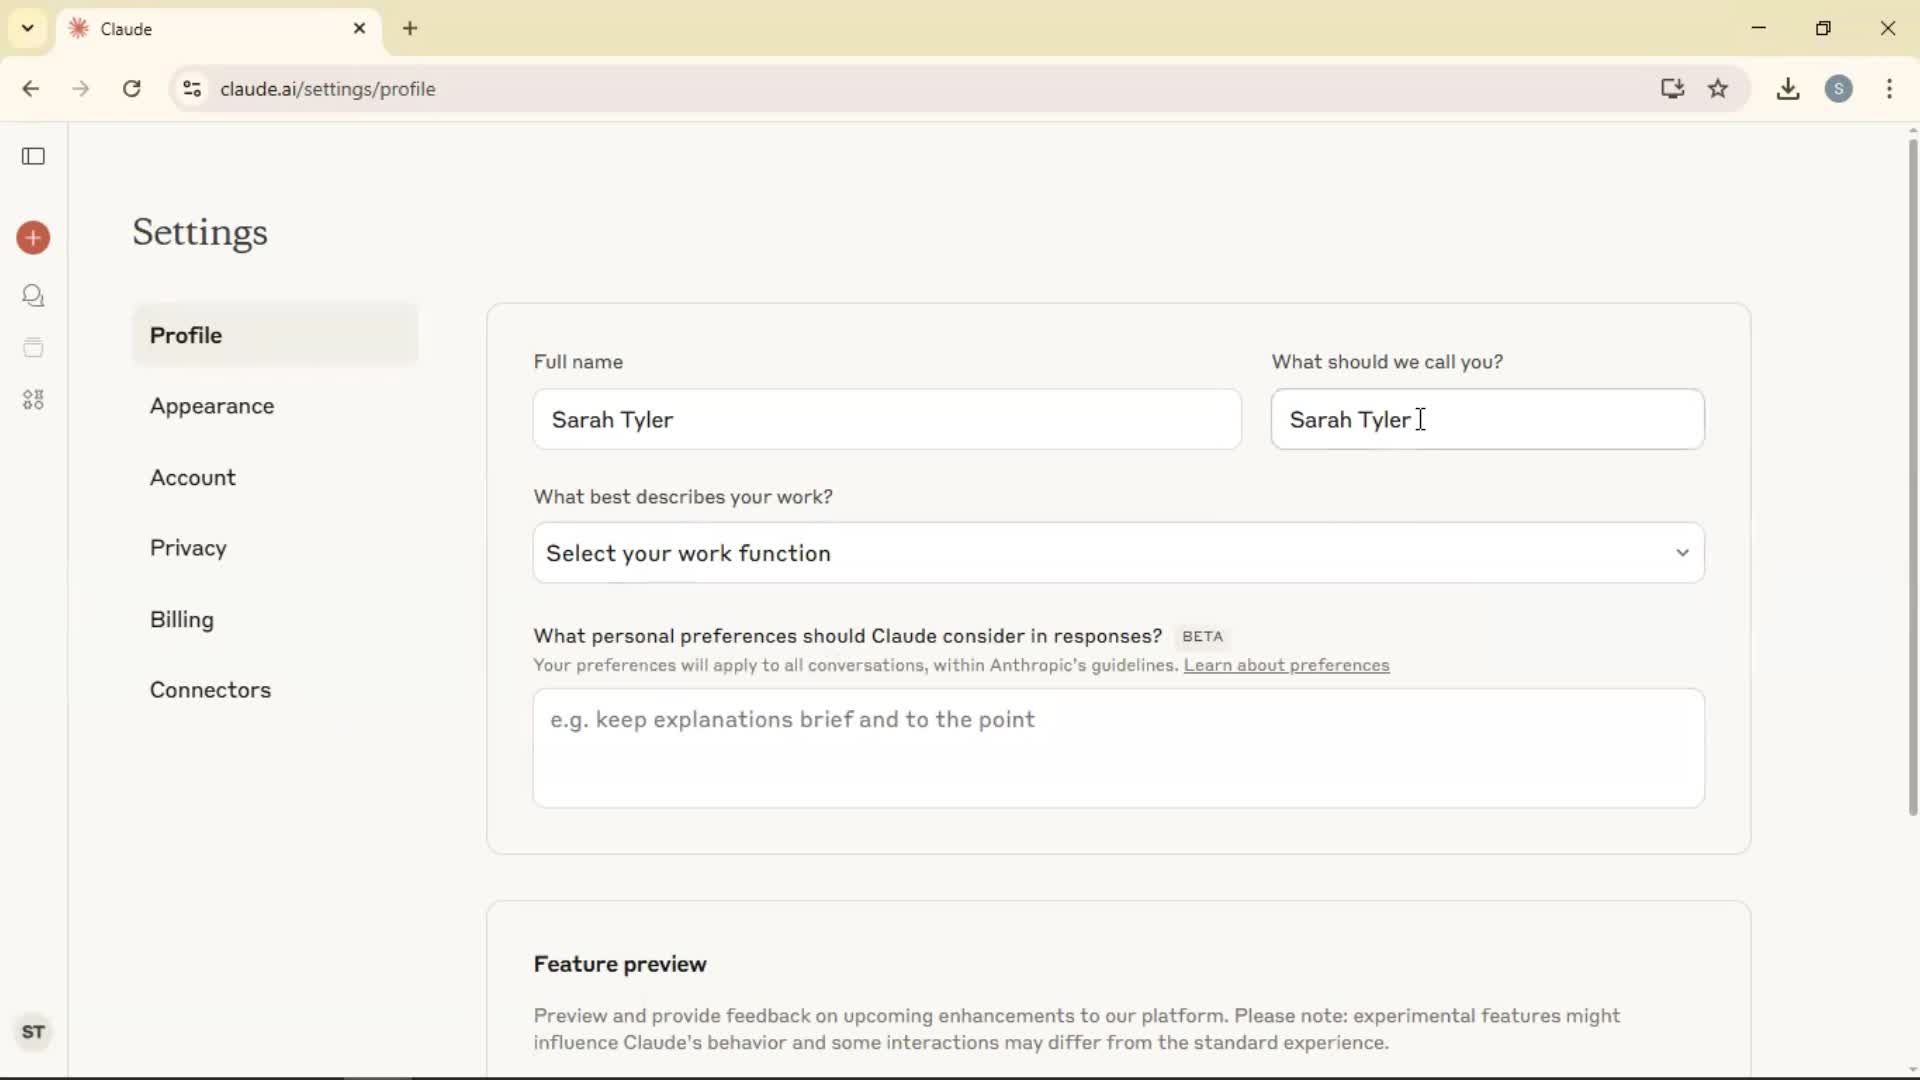Open the Projects icon in sidebar

[x=33, y=348]
